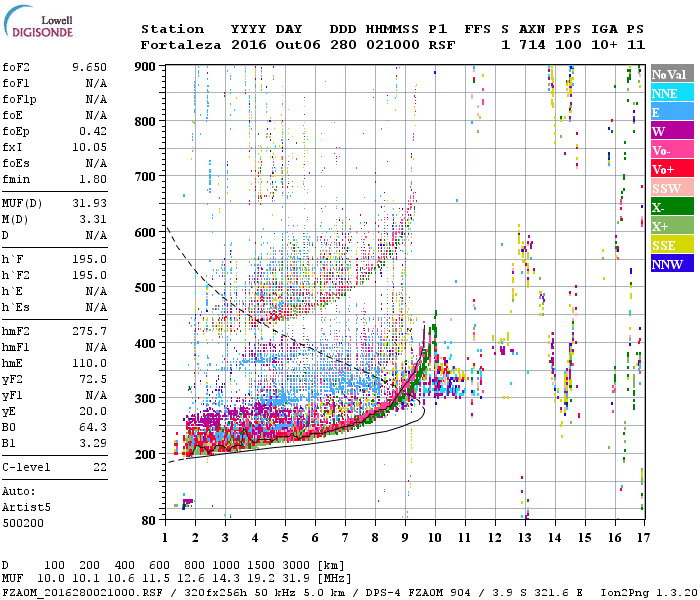Click the foF1 label
The image size is (700, 600).
click(x=16, y=83)
